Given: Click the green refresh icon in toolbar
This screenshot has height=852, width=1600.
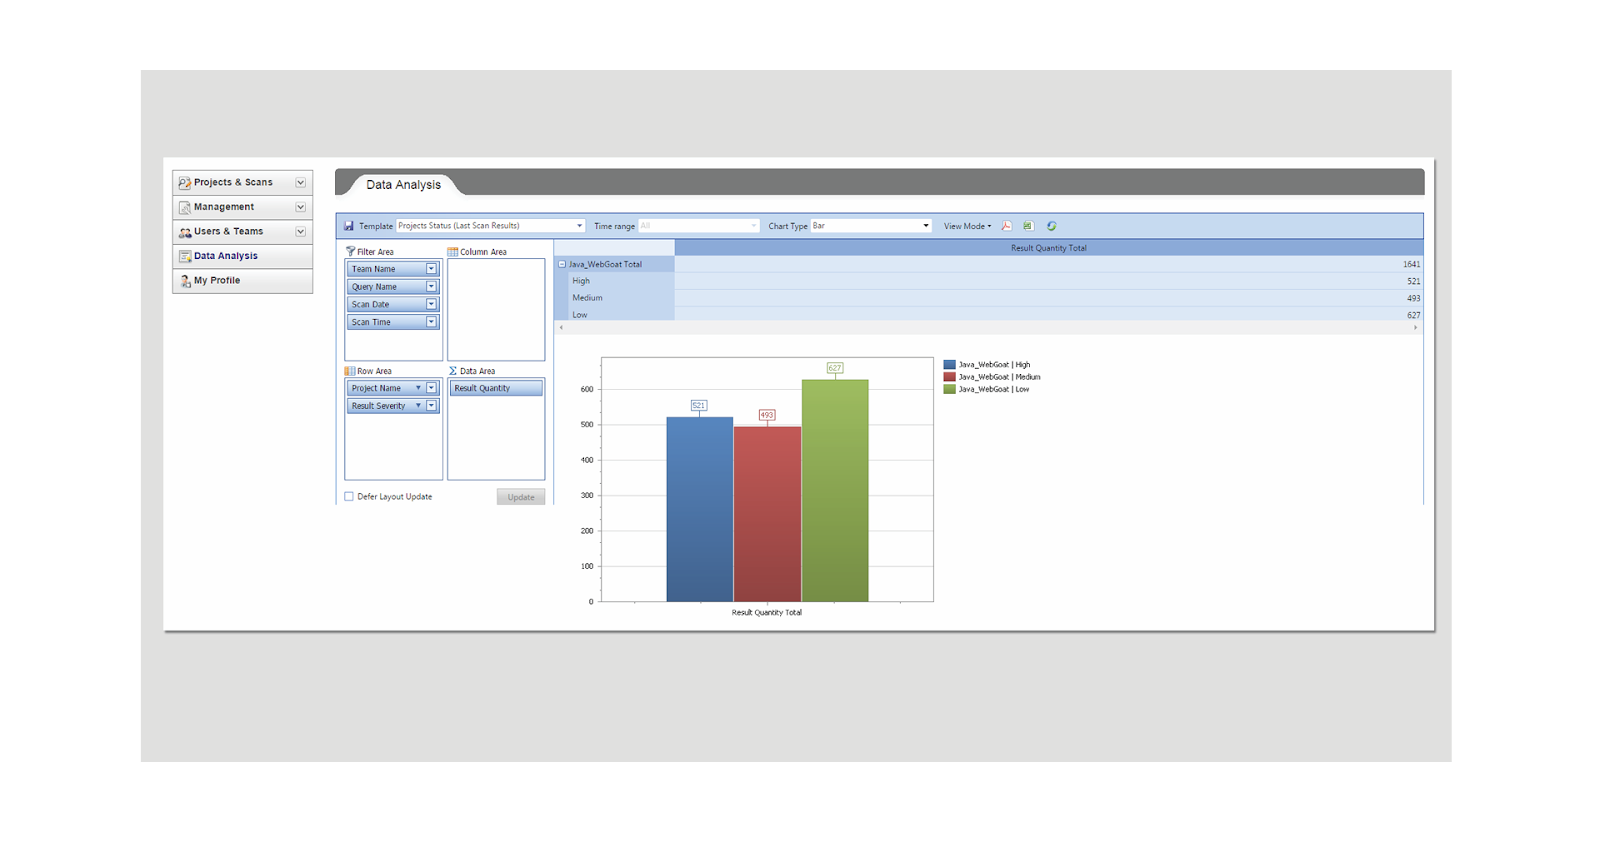Looking at the screenshot, I should click(1051, 226).
